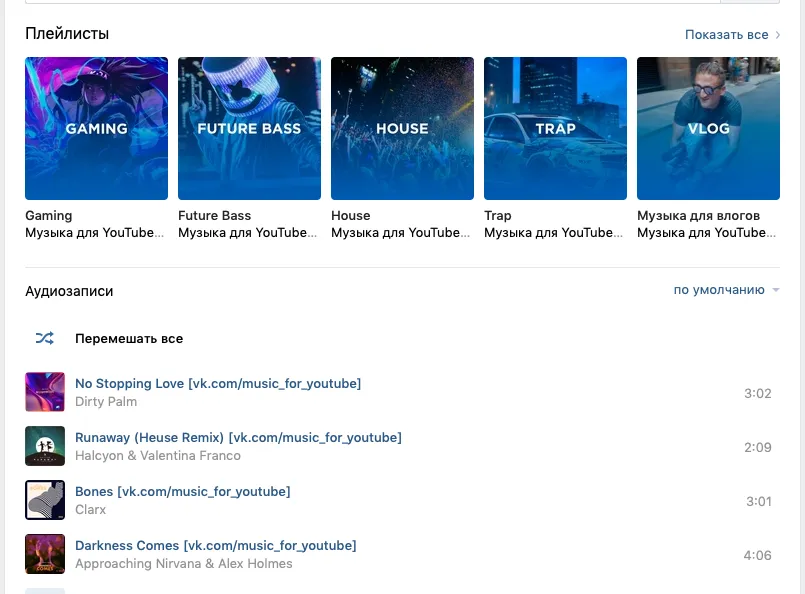Viewport: 805px width, 594px height.
Task: Click the Trap playlist author subtitle
Action: (554, 233)
